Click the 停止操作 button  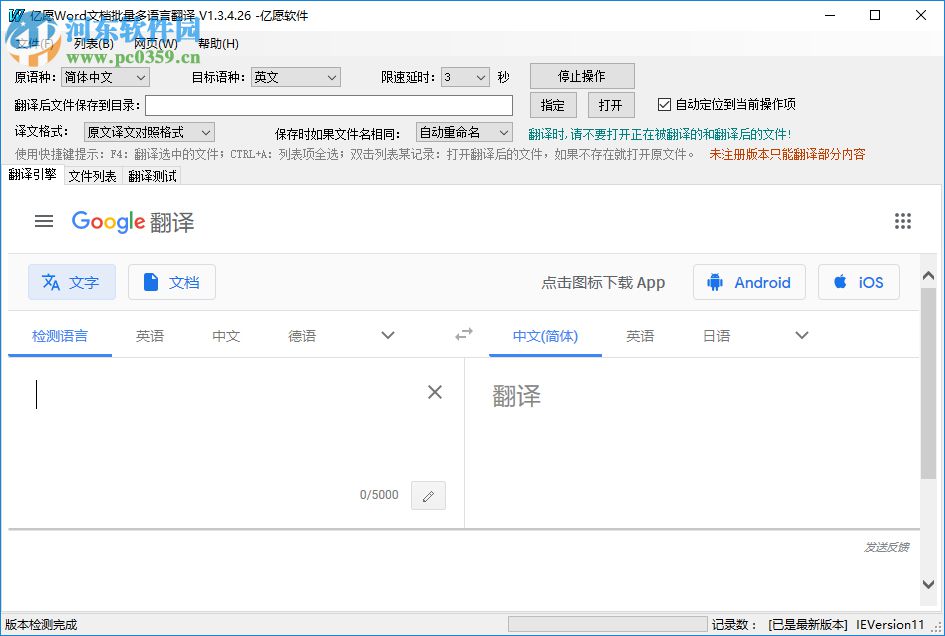582,75
